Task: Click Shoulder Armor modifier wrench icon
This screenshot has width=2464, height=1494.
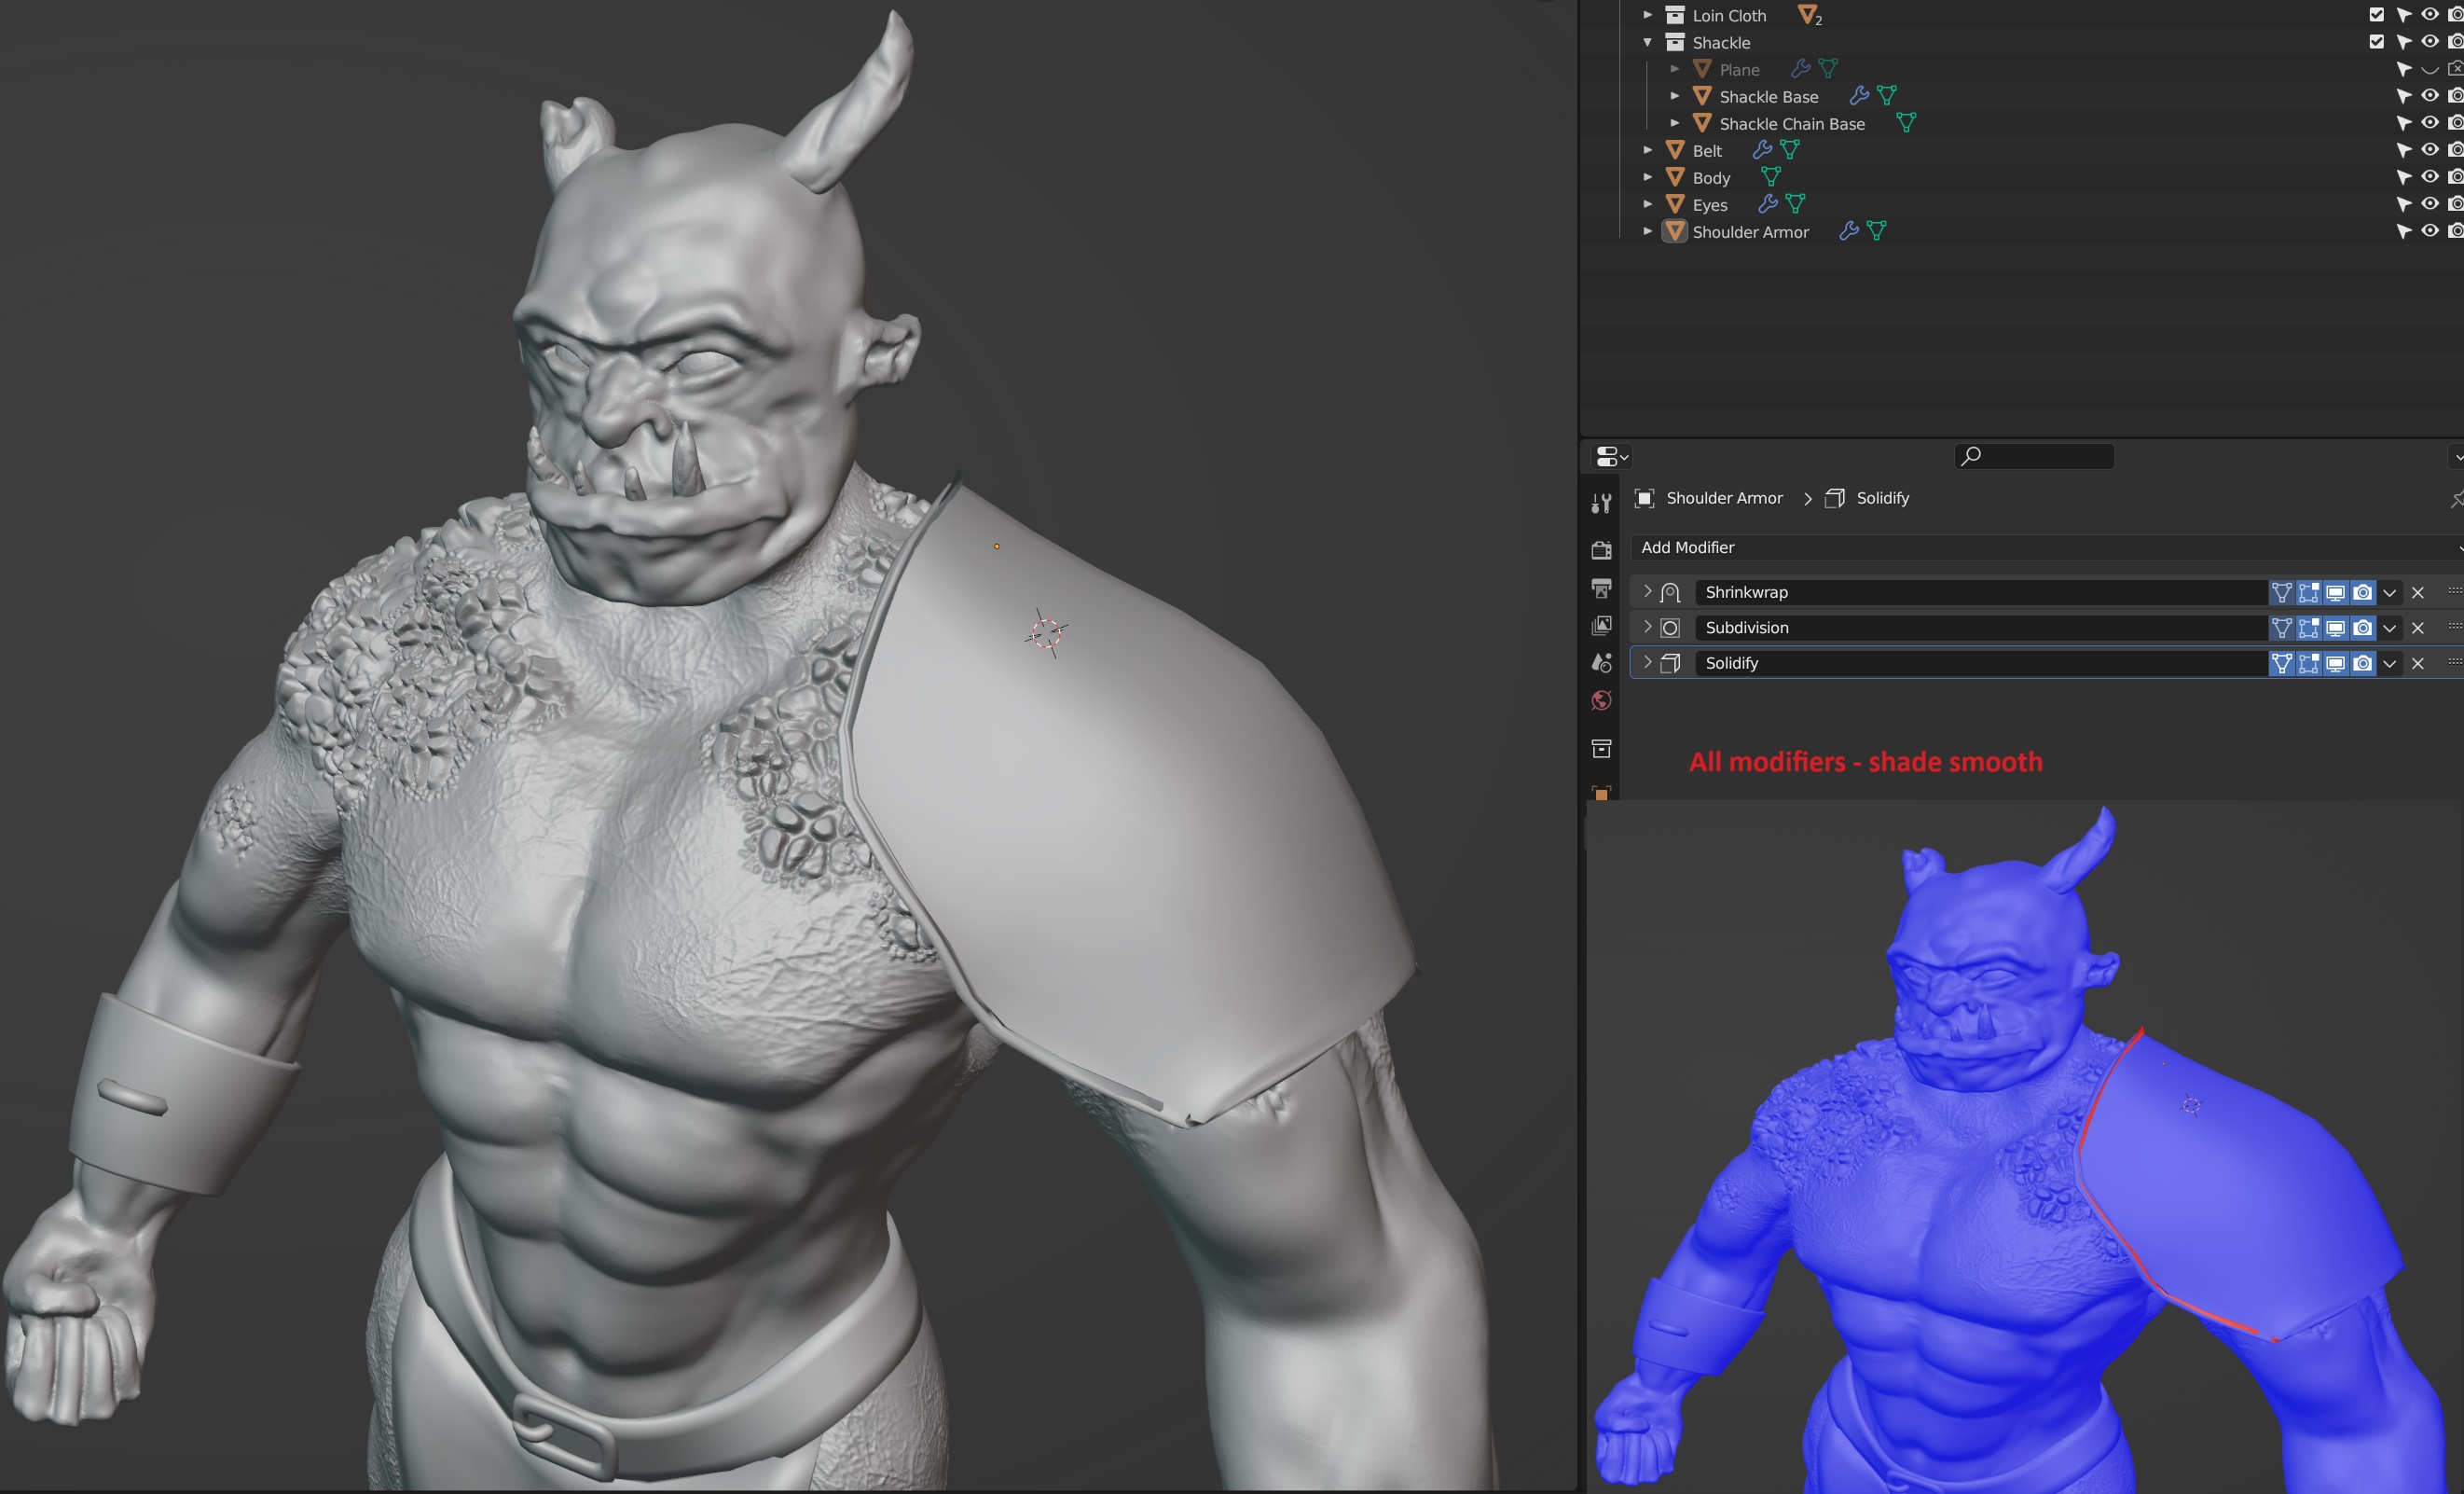Action: click(1849, 231)
